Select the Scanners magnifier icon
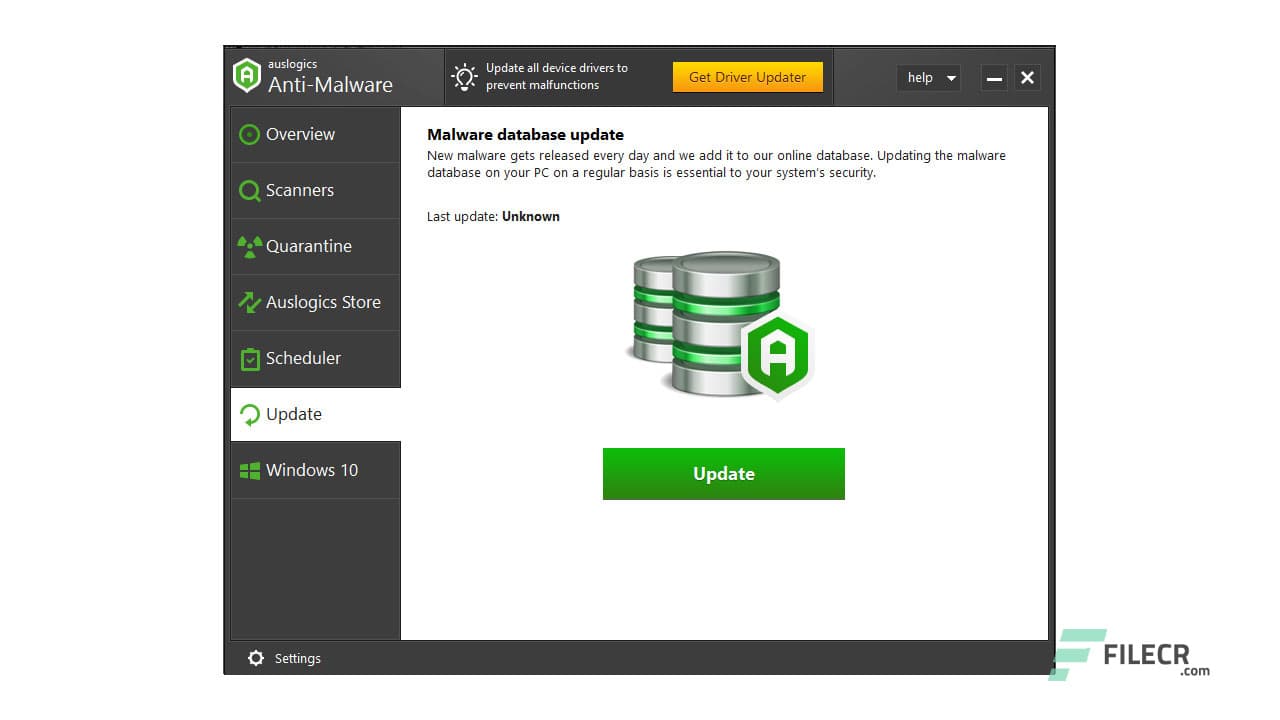 [x=249, y=190]
